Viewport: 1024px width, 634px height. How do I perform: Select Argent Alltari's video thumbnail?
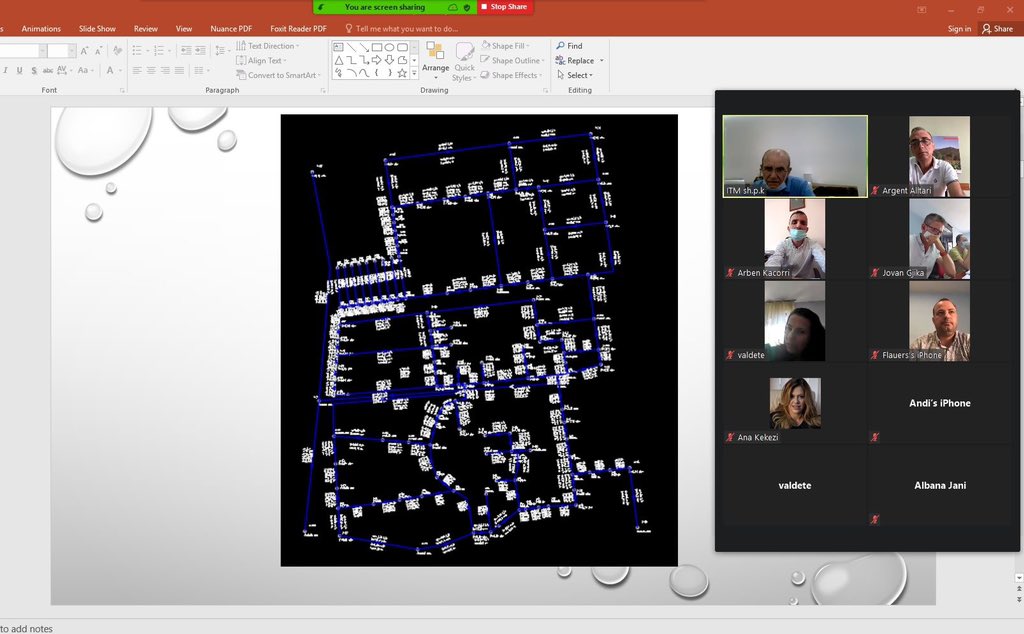pos(940,157)
